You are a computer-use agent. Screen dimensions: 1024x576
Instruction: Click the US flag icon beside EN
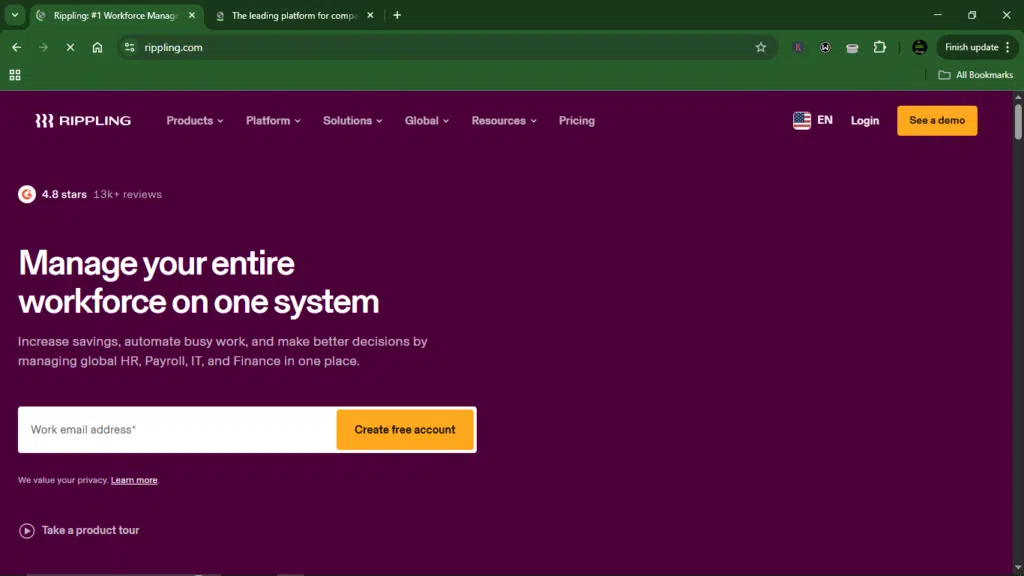click(801, 120)
